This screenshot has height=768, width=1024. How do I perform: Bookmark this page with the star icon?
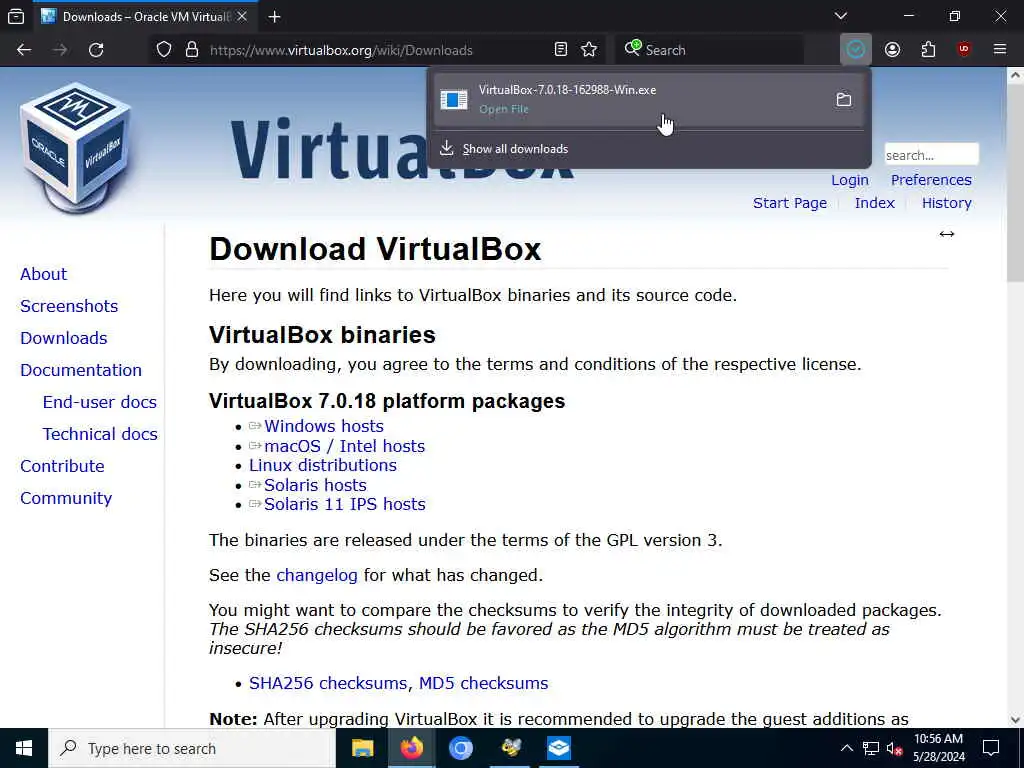tap(589, 50)
